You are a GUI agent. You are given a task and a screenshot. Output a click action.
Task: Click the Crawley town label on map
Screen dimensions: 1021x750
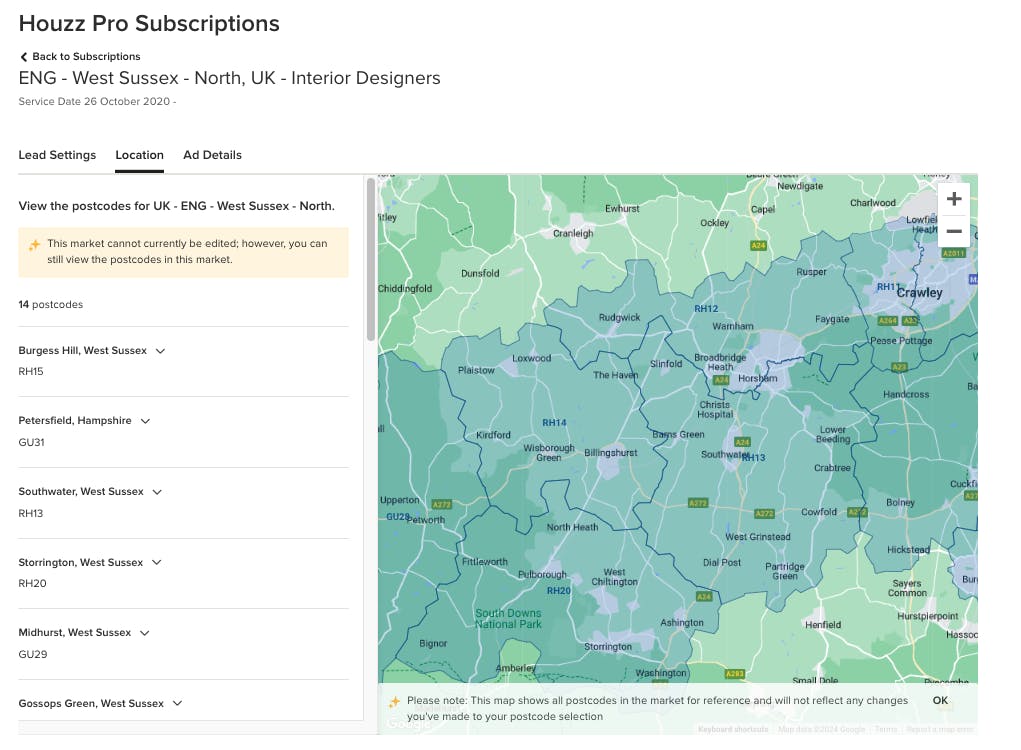click(919, 293)
